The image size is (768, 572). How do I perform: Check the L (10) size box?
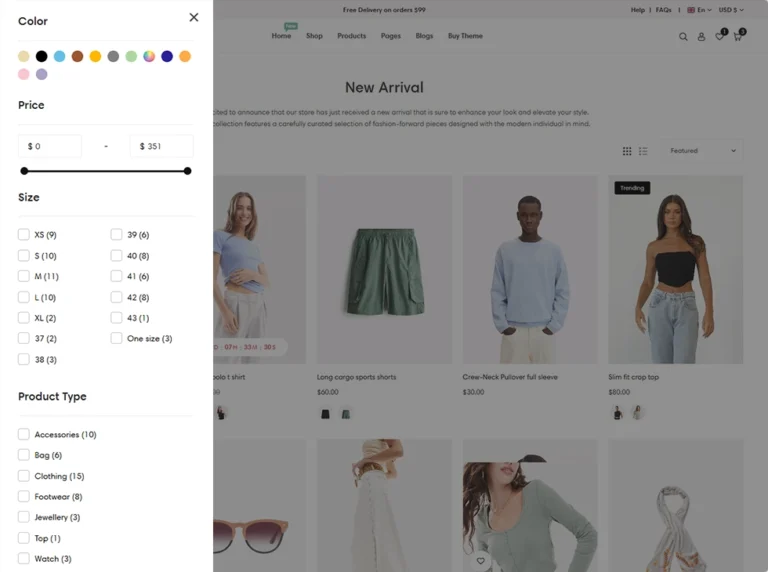[x=24, y=297]
